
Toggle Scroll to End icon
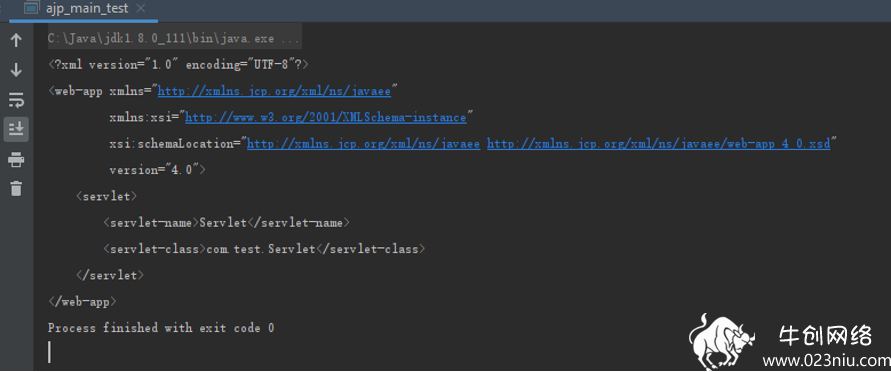pyautogui.click(x=16, y=130)
